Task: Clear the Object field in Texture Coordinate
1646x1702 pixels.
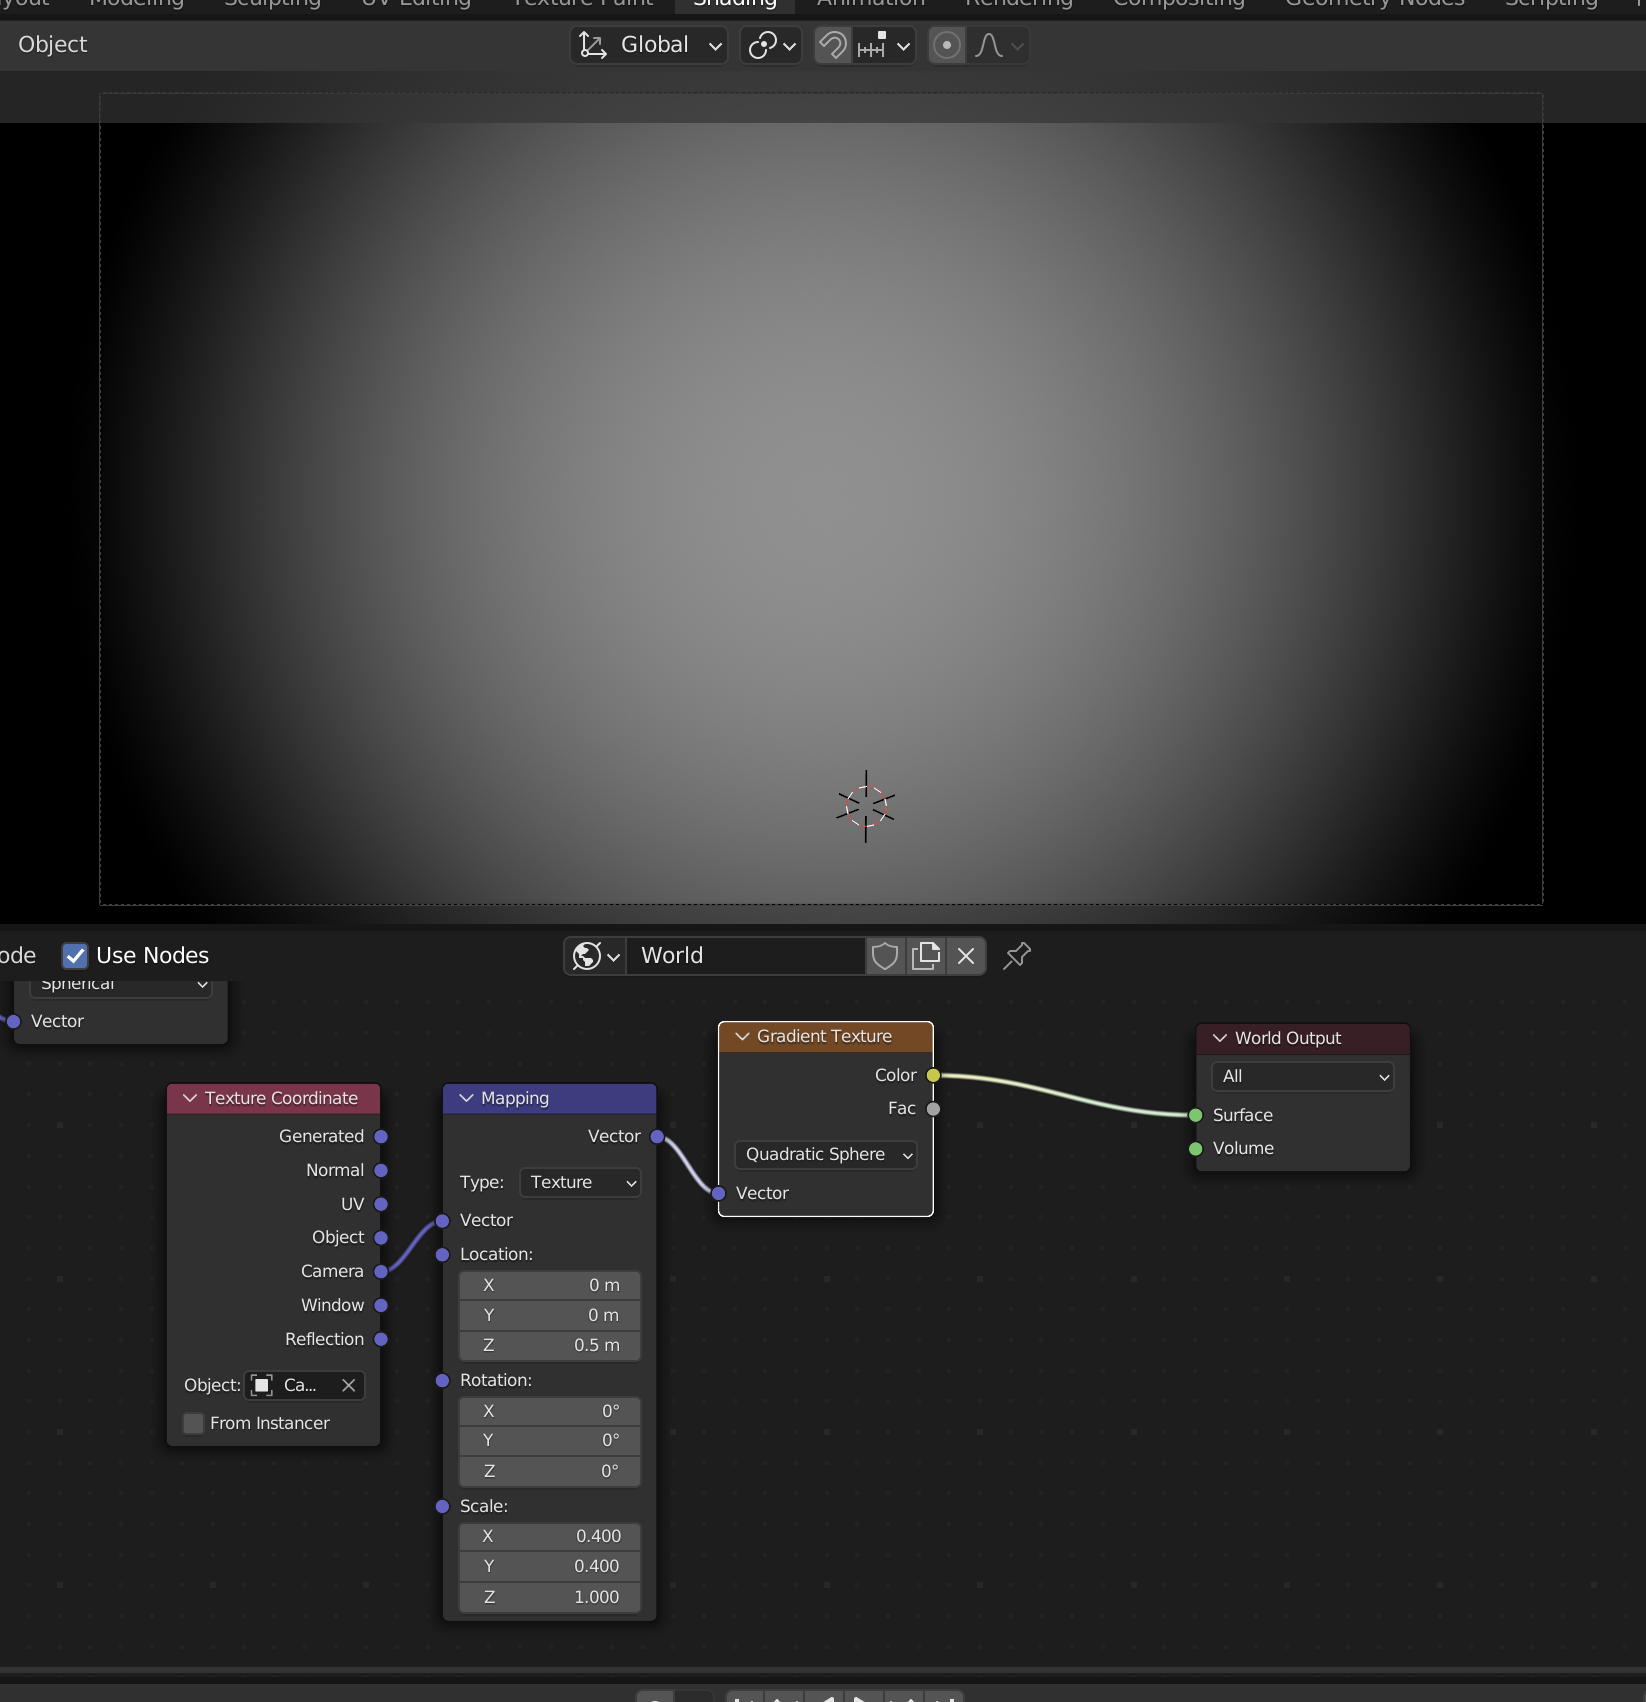Action: click(x=348, y=1385)
